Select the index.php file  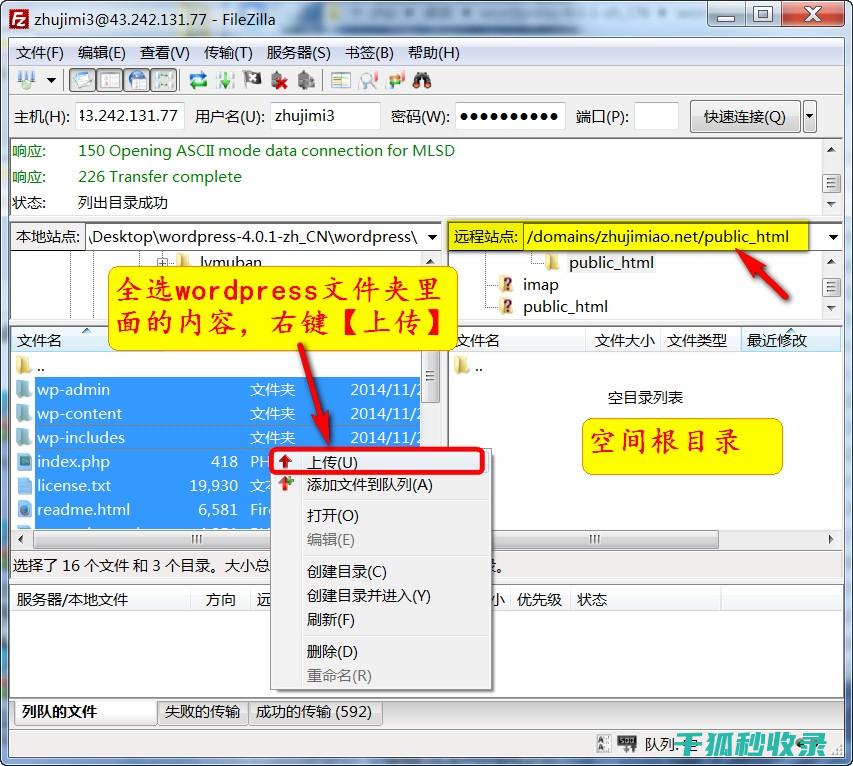click(x=73, y=461)
